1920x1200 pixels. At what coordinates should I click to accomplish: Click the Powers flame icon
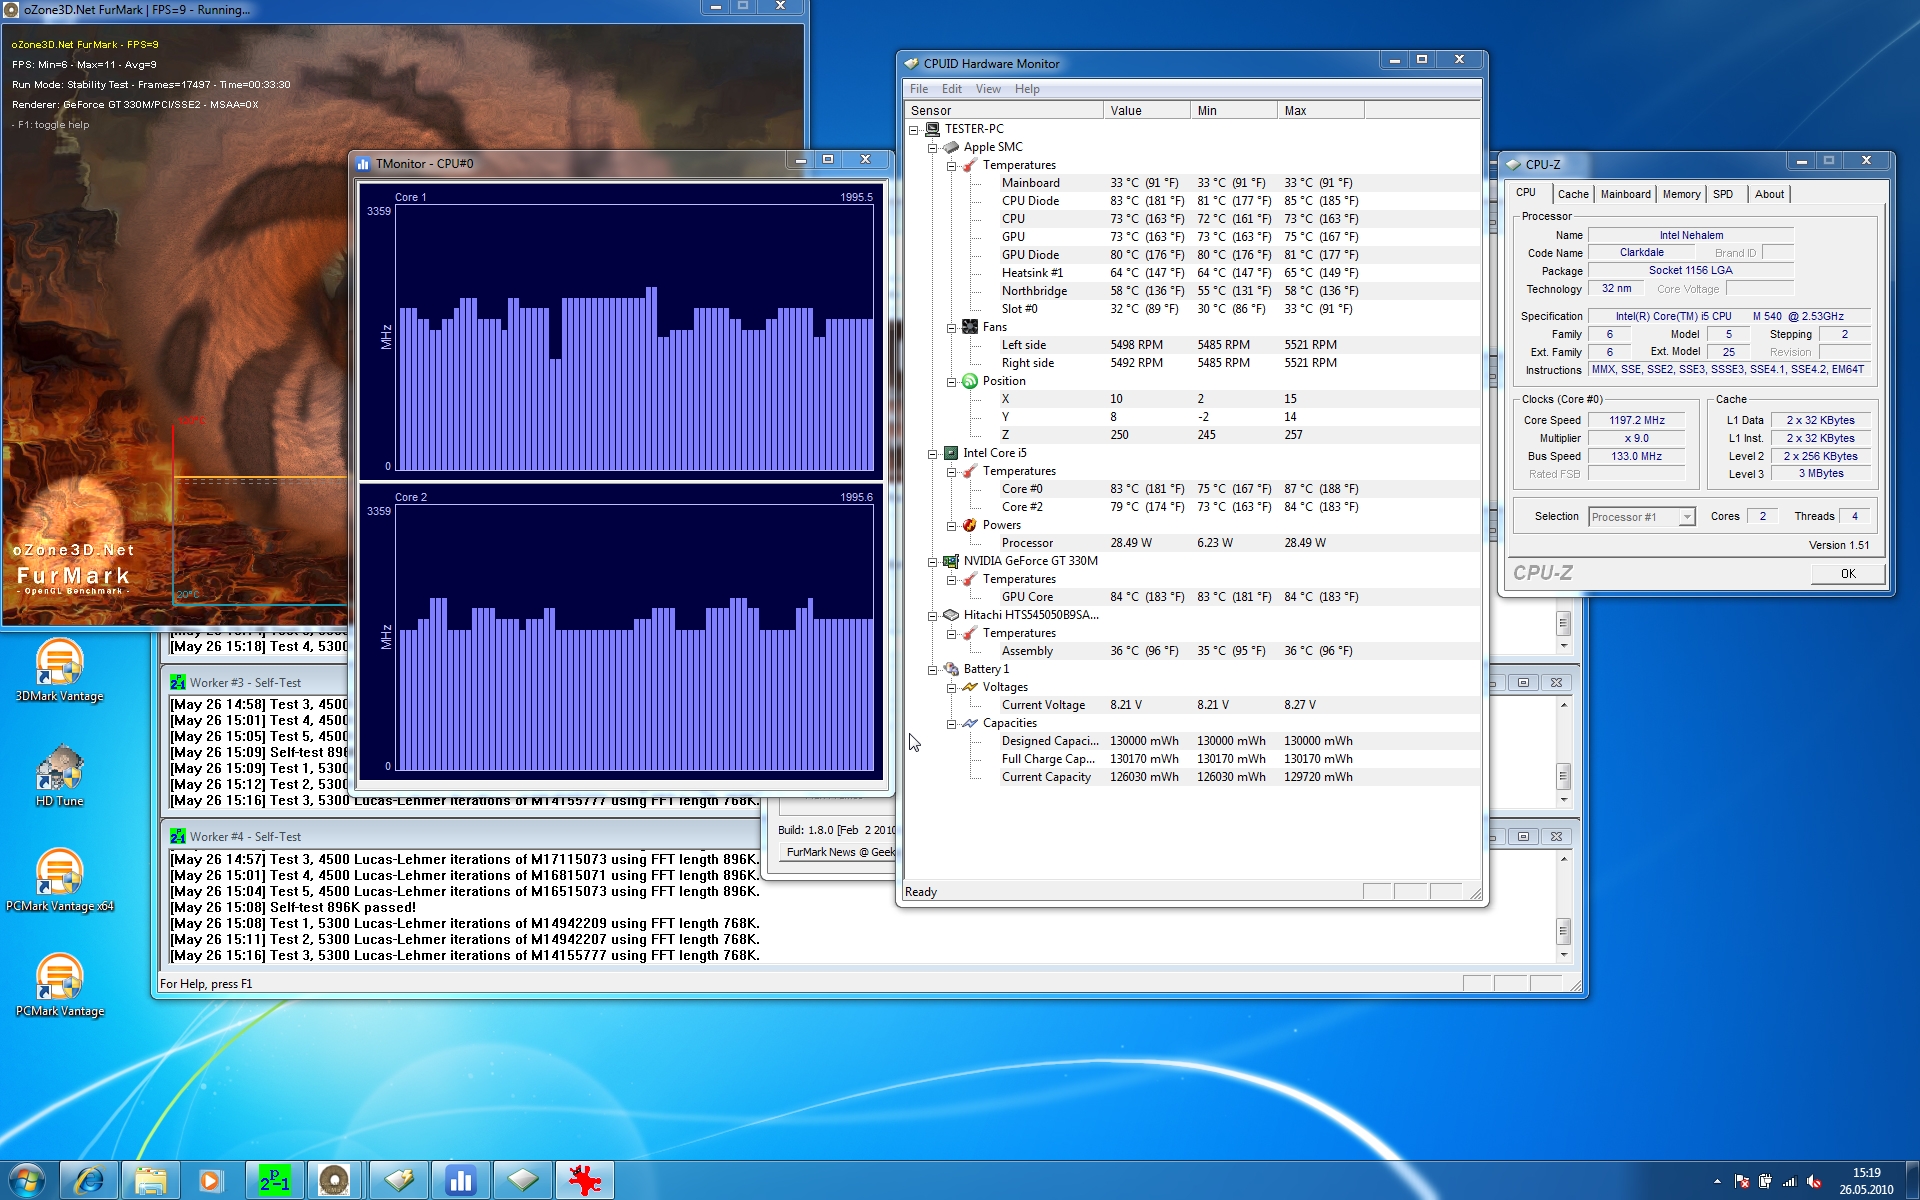[x=970, y=525]
